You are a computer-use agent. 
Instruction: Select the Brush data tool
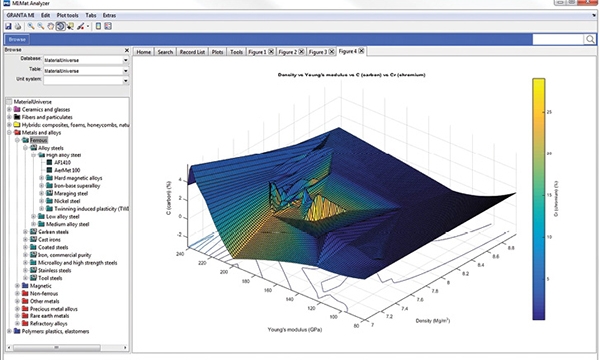click(x=81, y=26)
